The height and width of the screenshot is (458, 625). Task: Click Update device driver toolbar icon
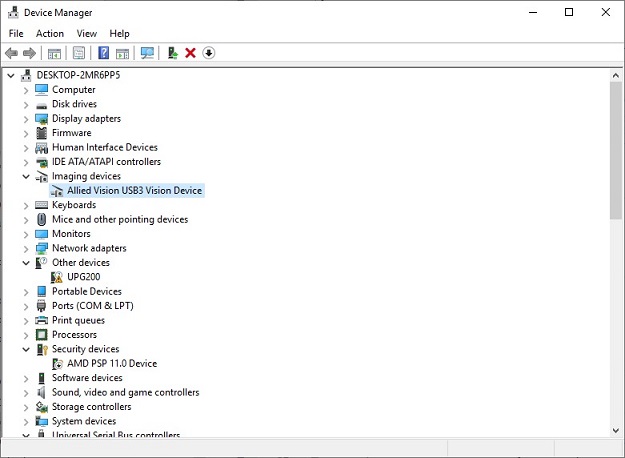pos(172,53)
